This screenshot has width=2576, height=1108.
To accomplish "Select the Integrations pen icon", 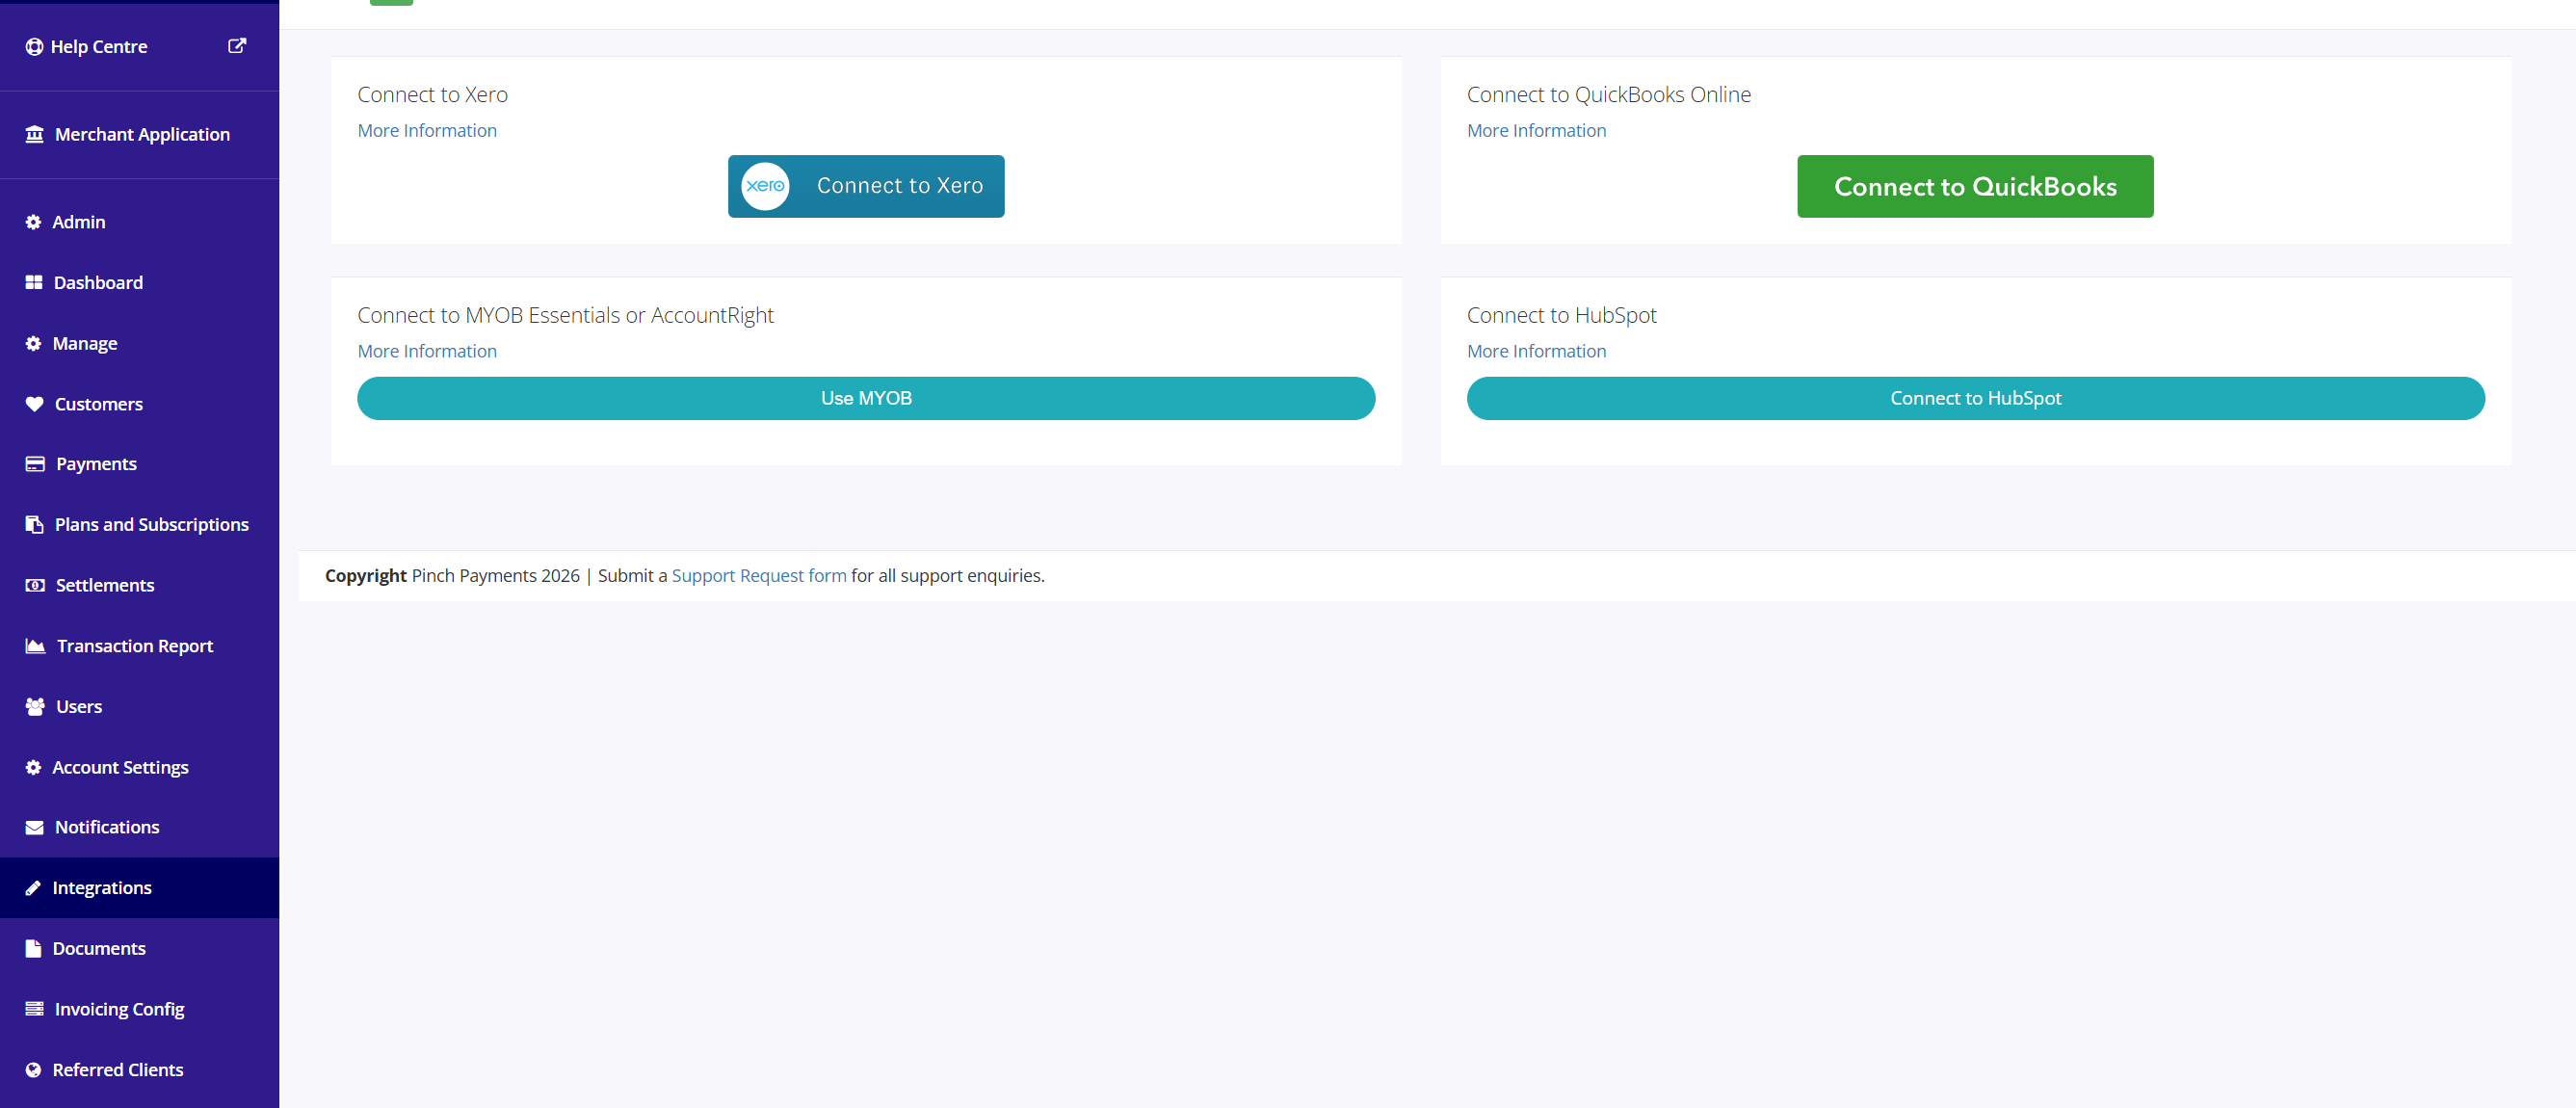I will [33, 887].
